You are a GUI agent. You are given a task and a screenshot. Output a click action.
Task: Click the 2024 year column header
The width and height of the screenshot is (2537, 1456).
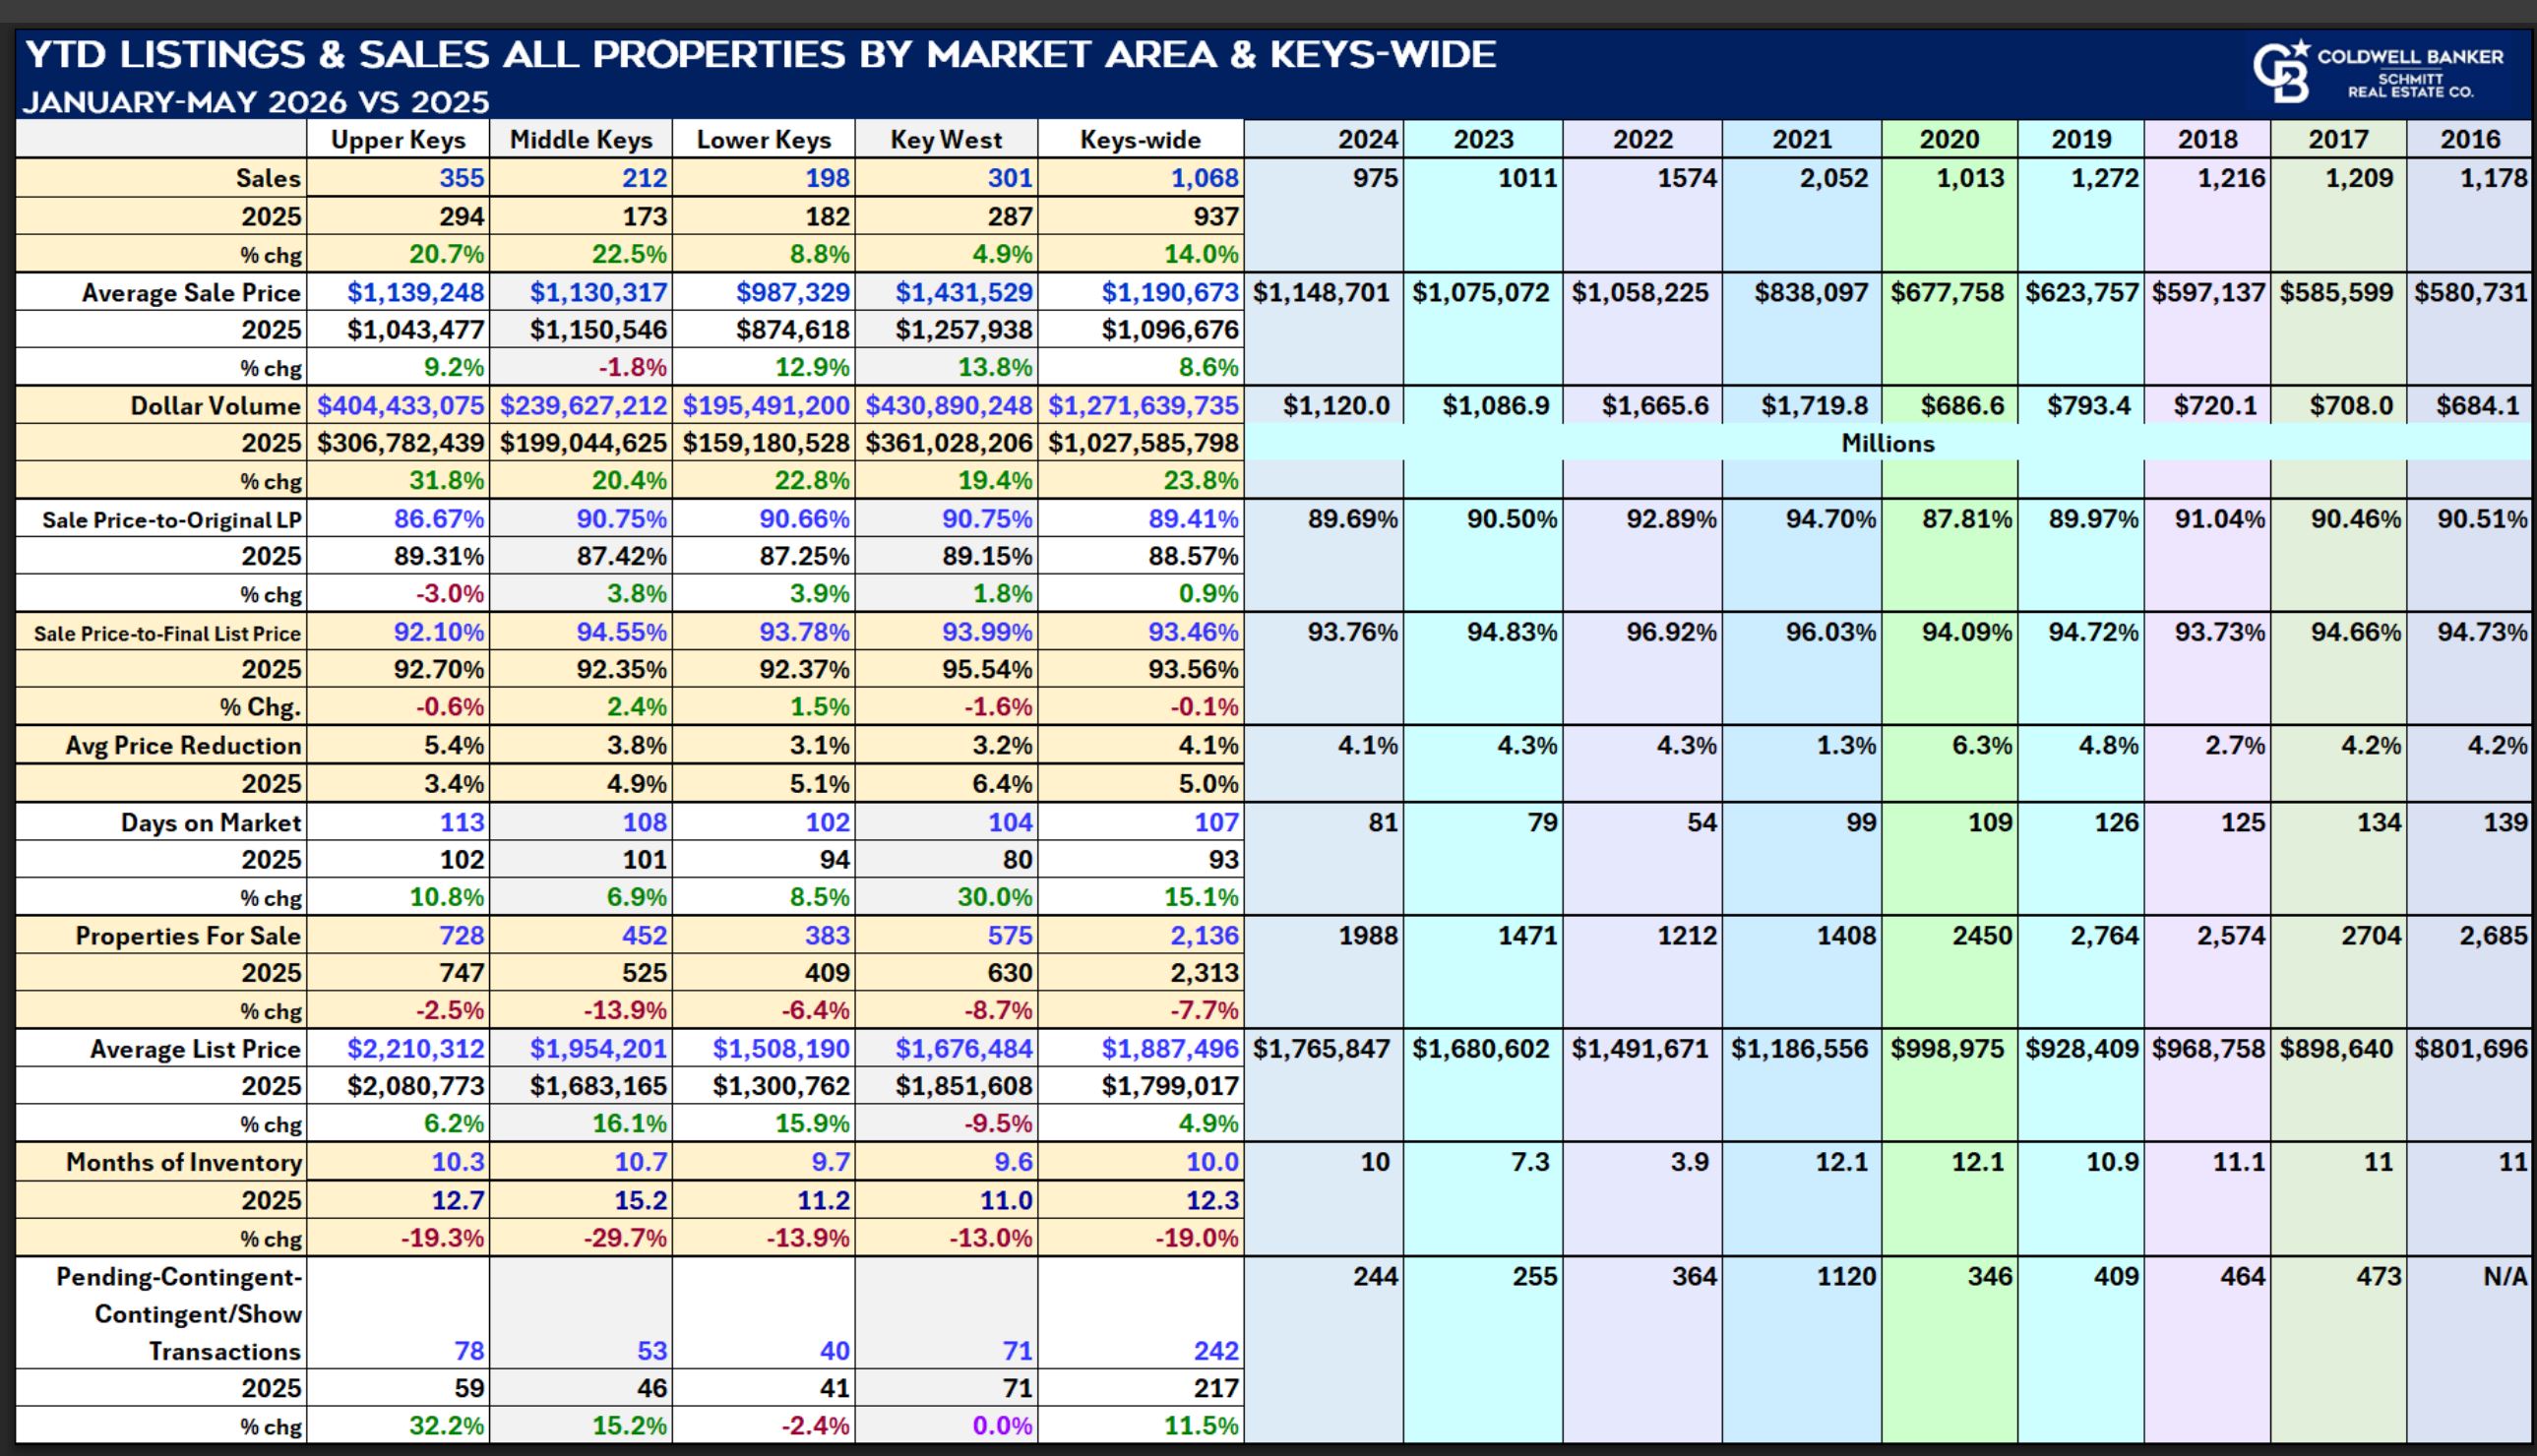(x=1368, y=140)
